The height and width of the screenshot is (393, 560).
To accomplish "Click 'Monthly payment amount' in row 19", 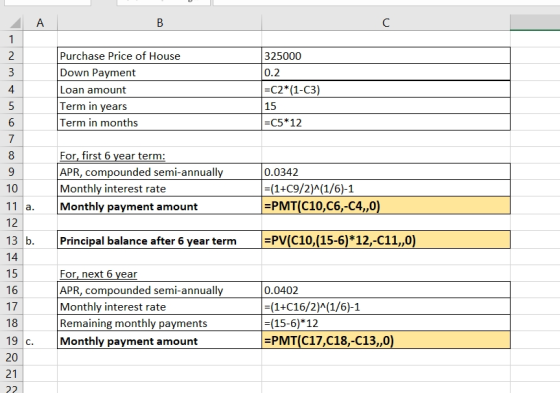I will pos(160,340).
